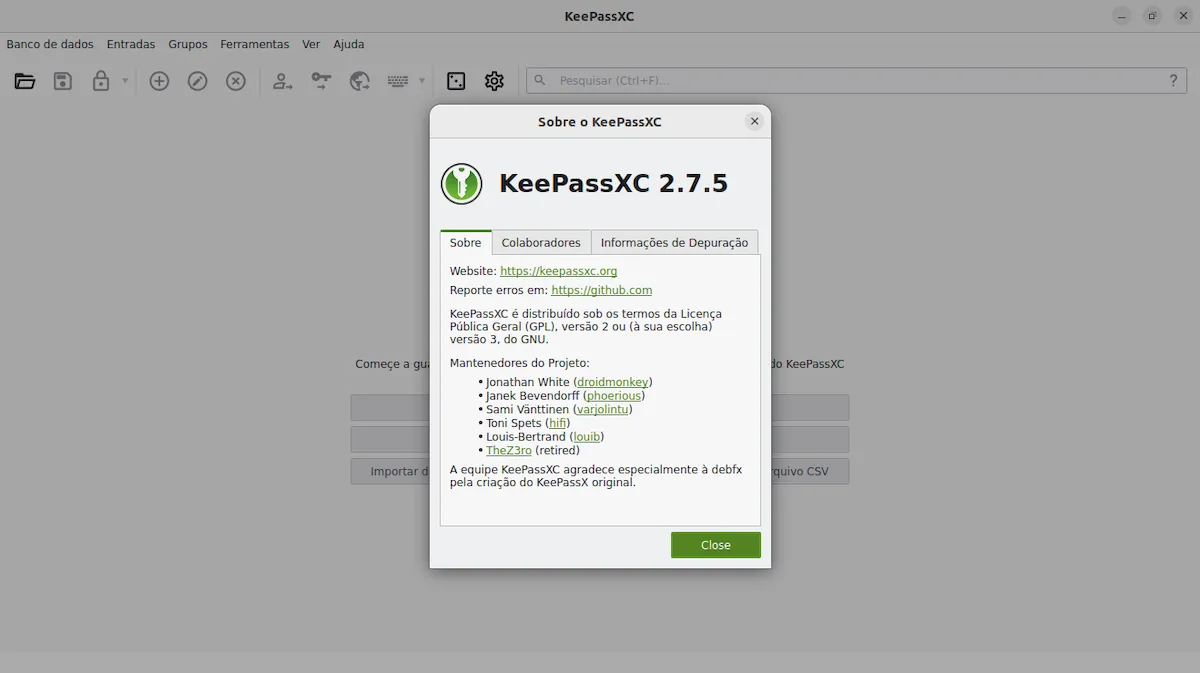The width and height of the screenshot is (1200, 673).
Task: Open the Banco de dados menu
Action: pos(50,44)
